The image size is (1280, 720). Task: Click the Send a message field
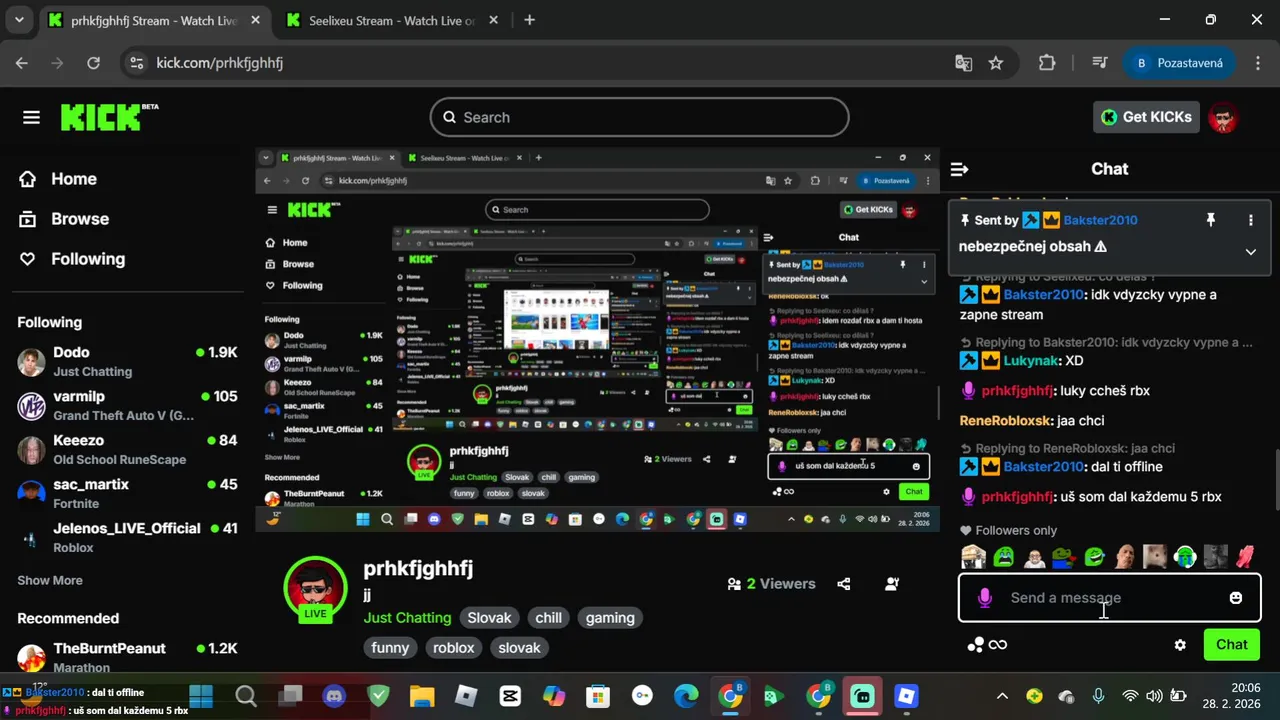[1110, 598]
